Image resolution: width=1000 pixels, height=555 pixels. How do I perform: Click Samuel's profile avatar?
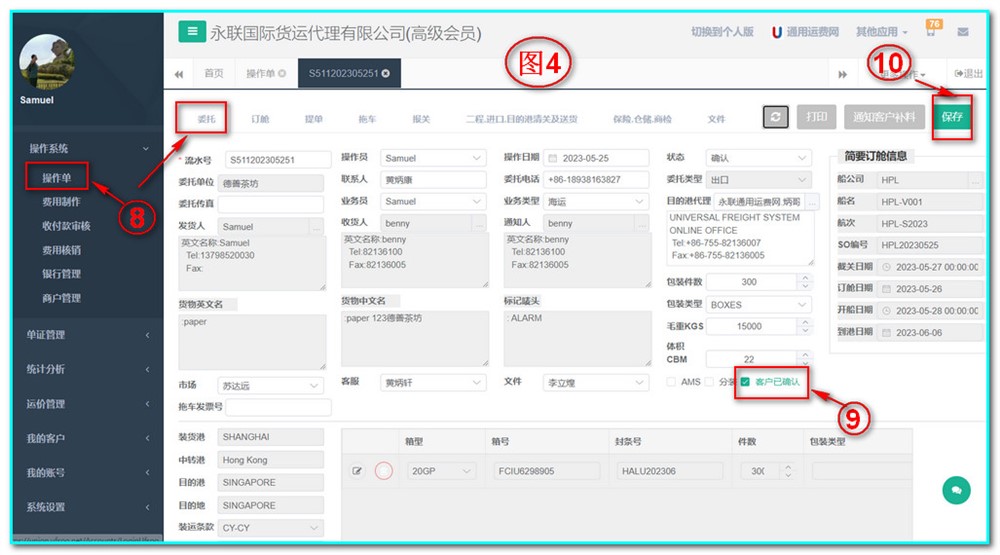coord(47,61)
